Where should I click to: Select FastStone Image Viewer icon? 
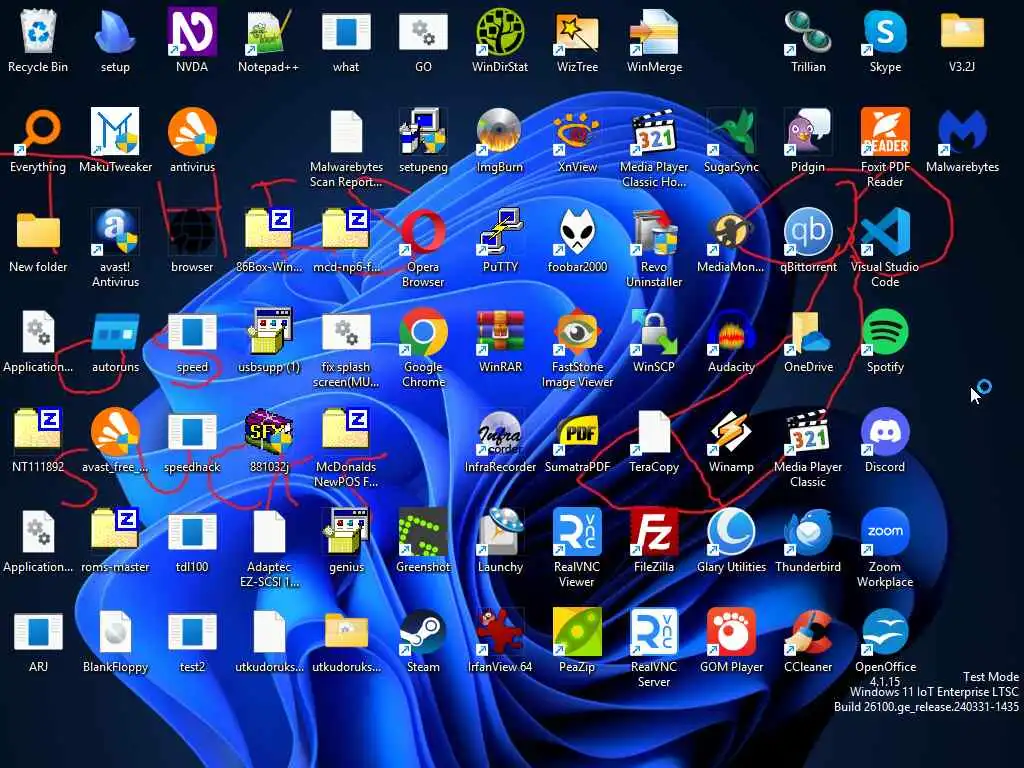577,332
